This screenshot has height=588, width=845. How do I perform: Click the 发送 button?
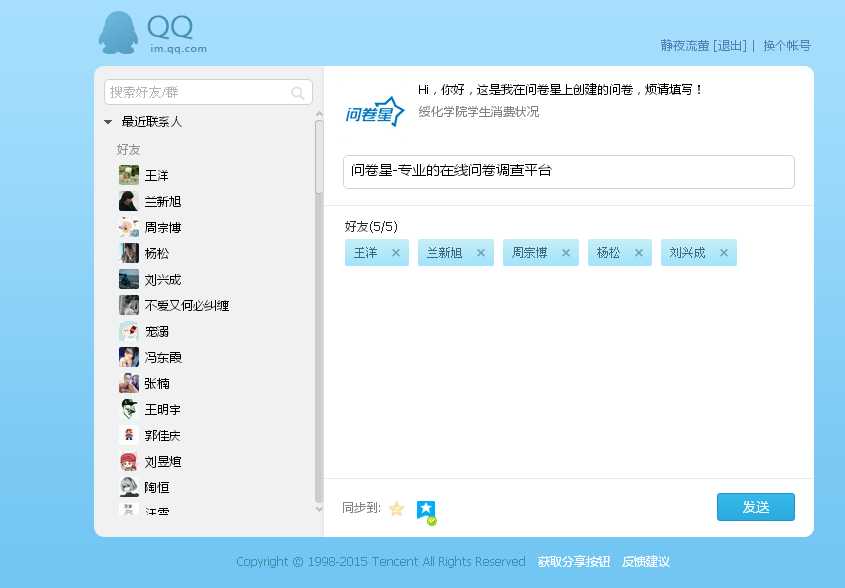pyautogui.click(x=756, y=507)
